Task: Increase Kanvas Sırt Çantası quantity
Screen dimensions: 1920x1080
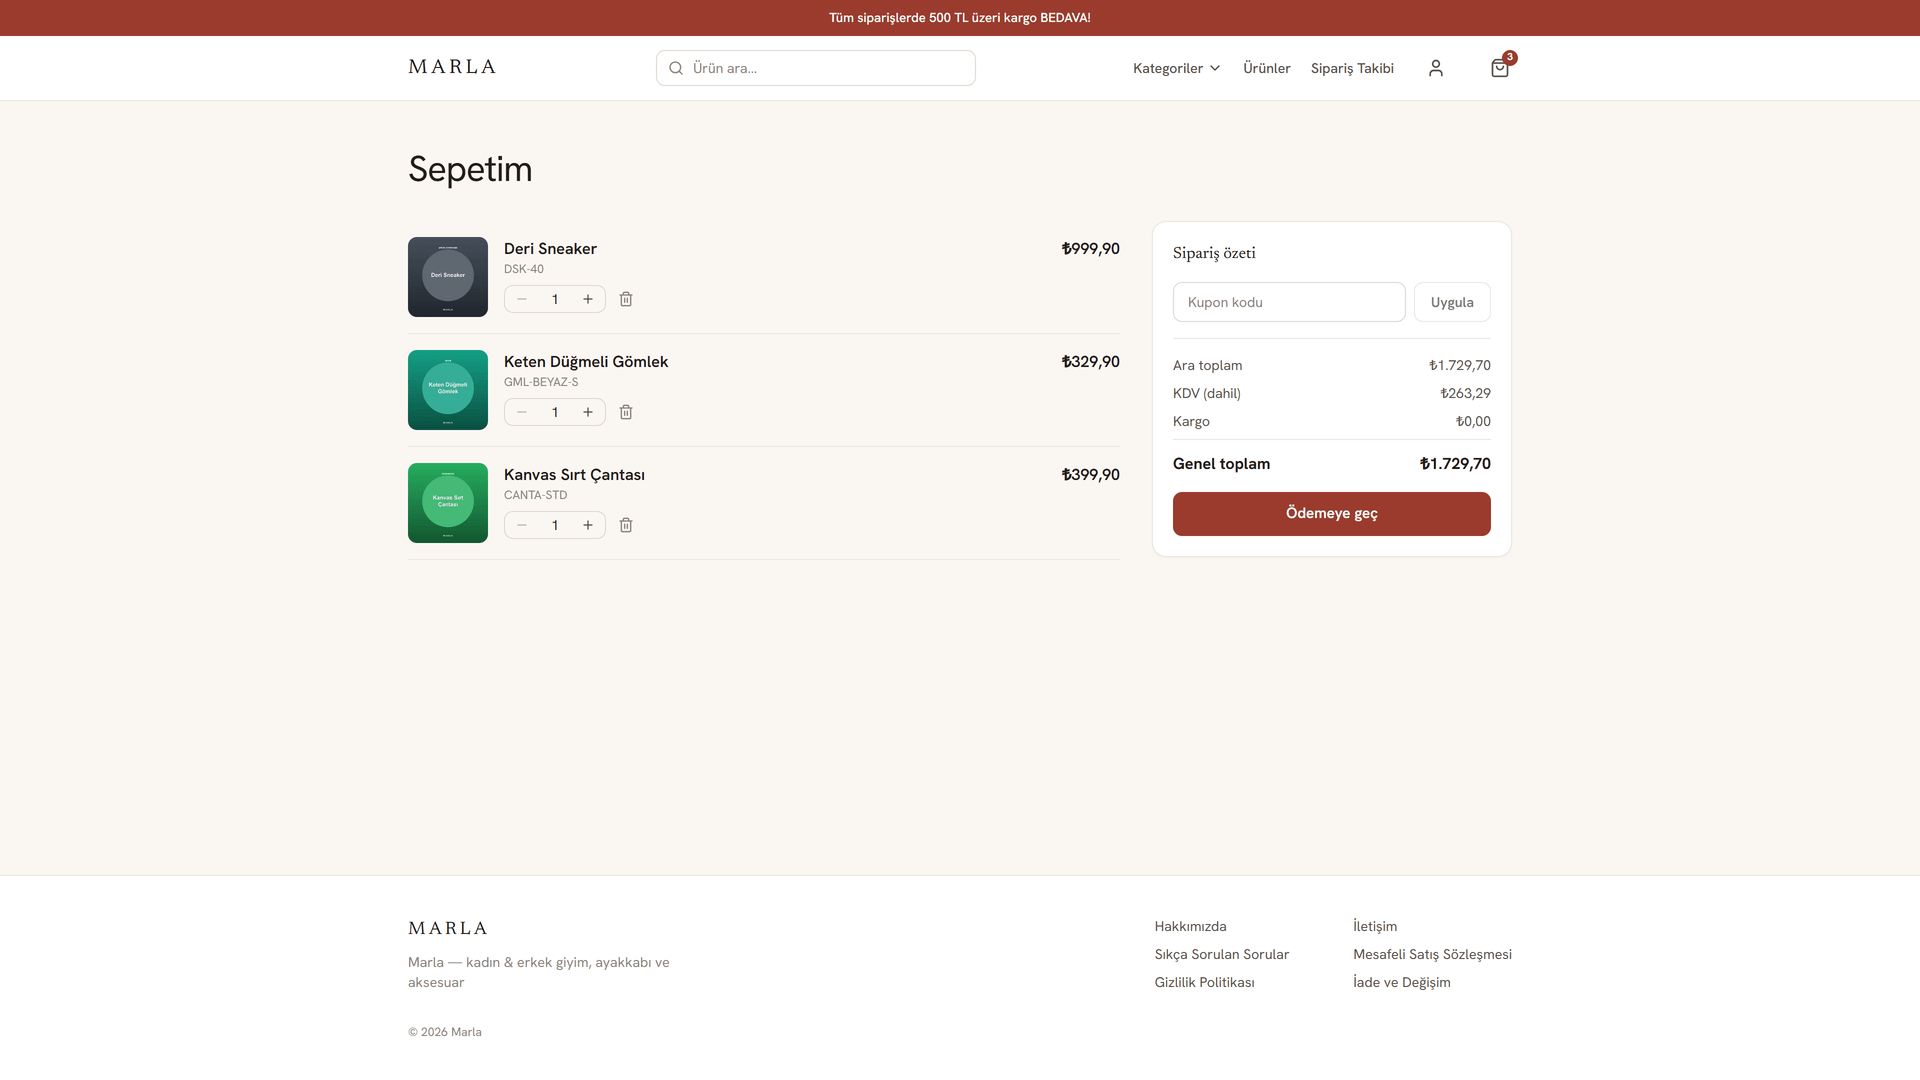Action: [x=588, y=525]
